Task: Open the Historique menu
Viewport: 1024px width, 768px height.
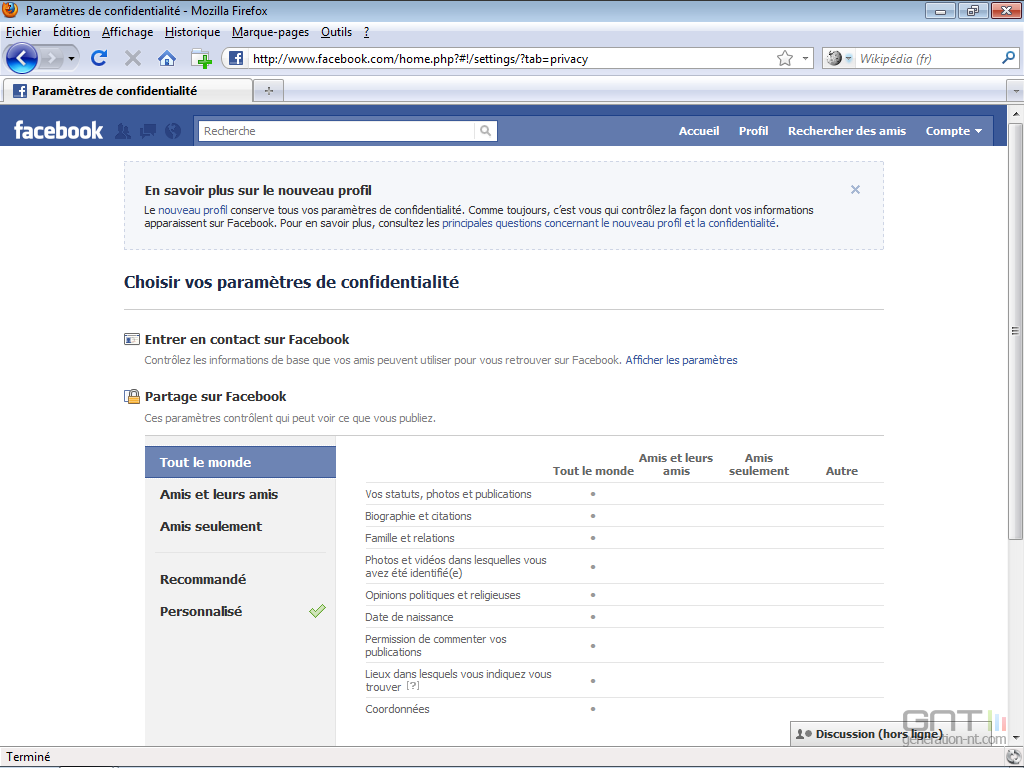Action: click(193, 32)
